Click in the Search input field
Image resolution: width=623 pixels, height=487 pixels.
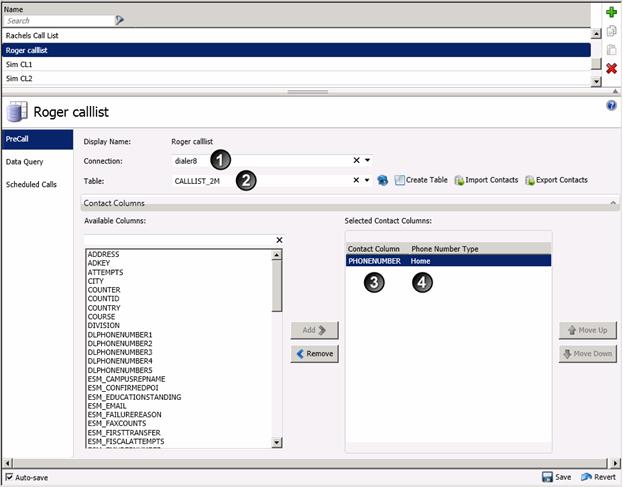click(58, 20)
